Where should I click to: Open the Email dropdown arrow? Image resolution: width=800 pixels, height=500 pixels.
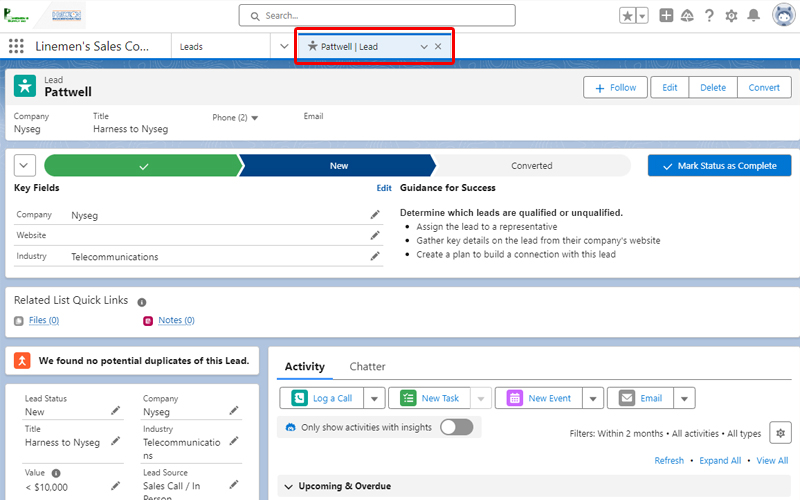click(x=684, y=398)
